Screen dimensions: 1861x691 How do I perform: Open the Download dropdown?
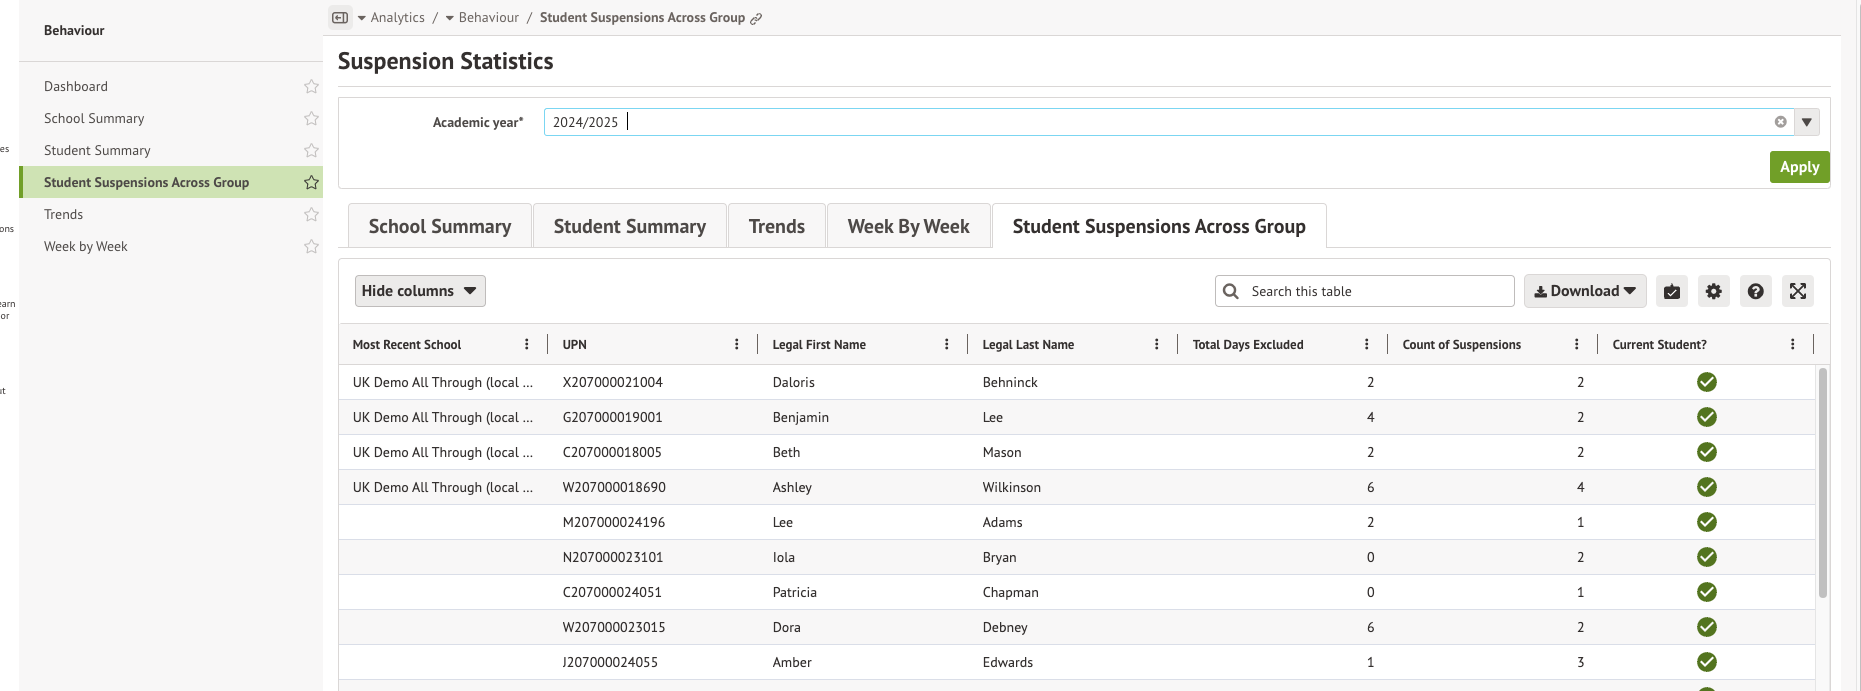pos(1584,291)
